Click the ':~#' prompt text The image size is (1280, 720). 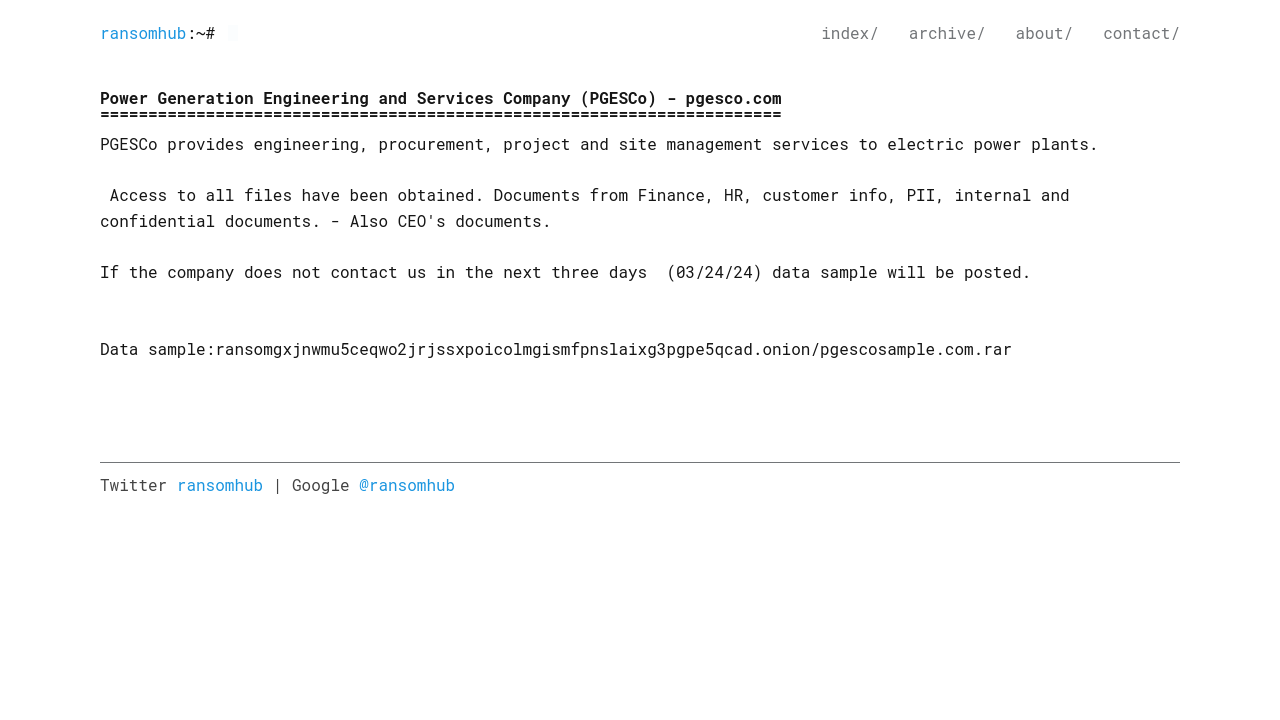[x=201, y=33]
